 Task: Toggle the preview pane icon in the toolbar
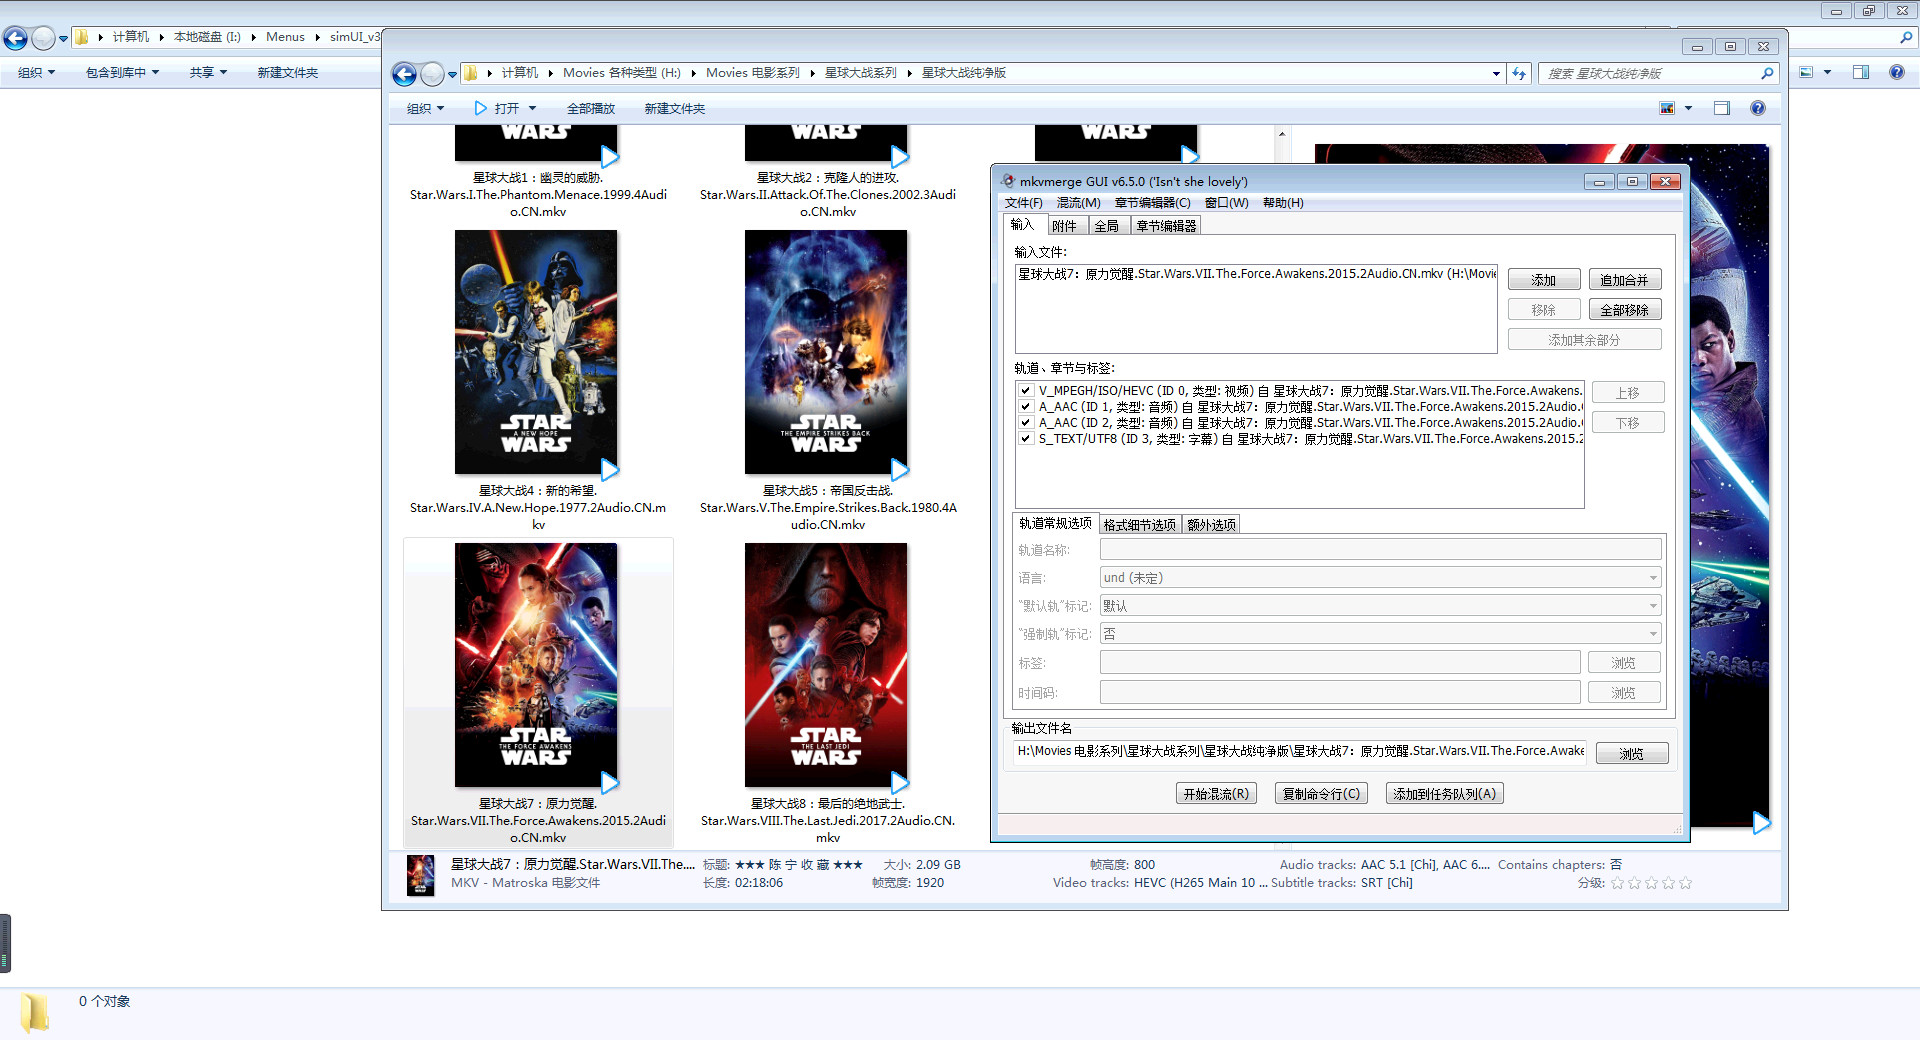1721,108
